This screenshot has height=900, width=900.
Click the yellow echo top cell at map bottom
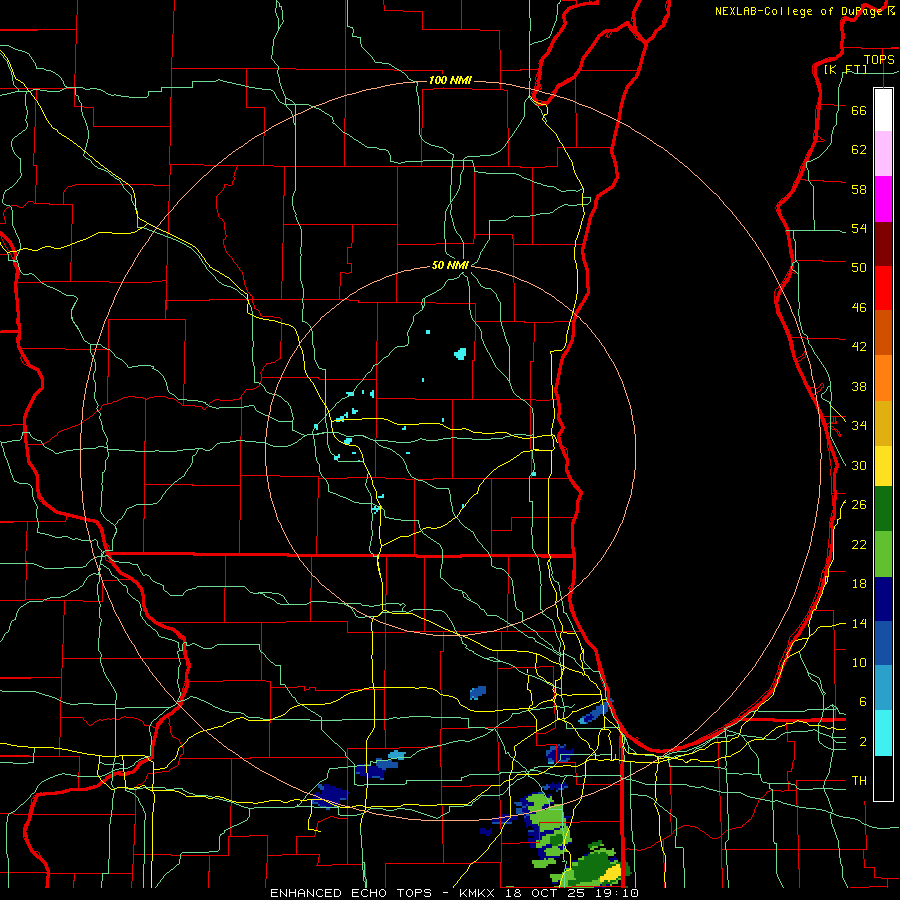click(612, 874)
